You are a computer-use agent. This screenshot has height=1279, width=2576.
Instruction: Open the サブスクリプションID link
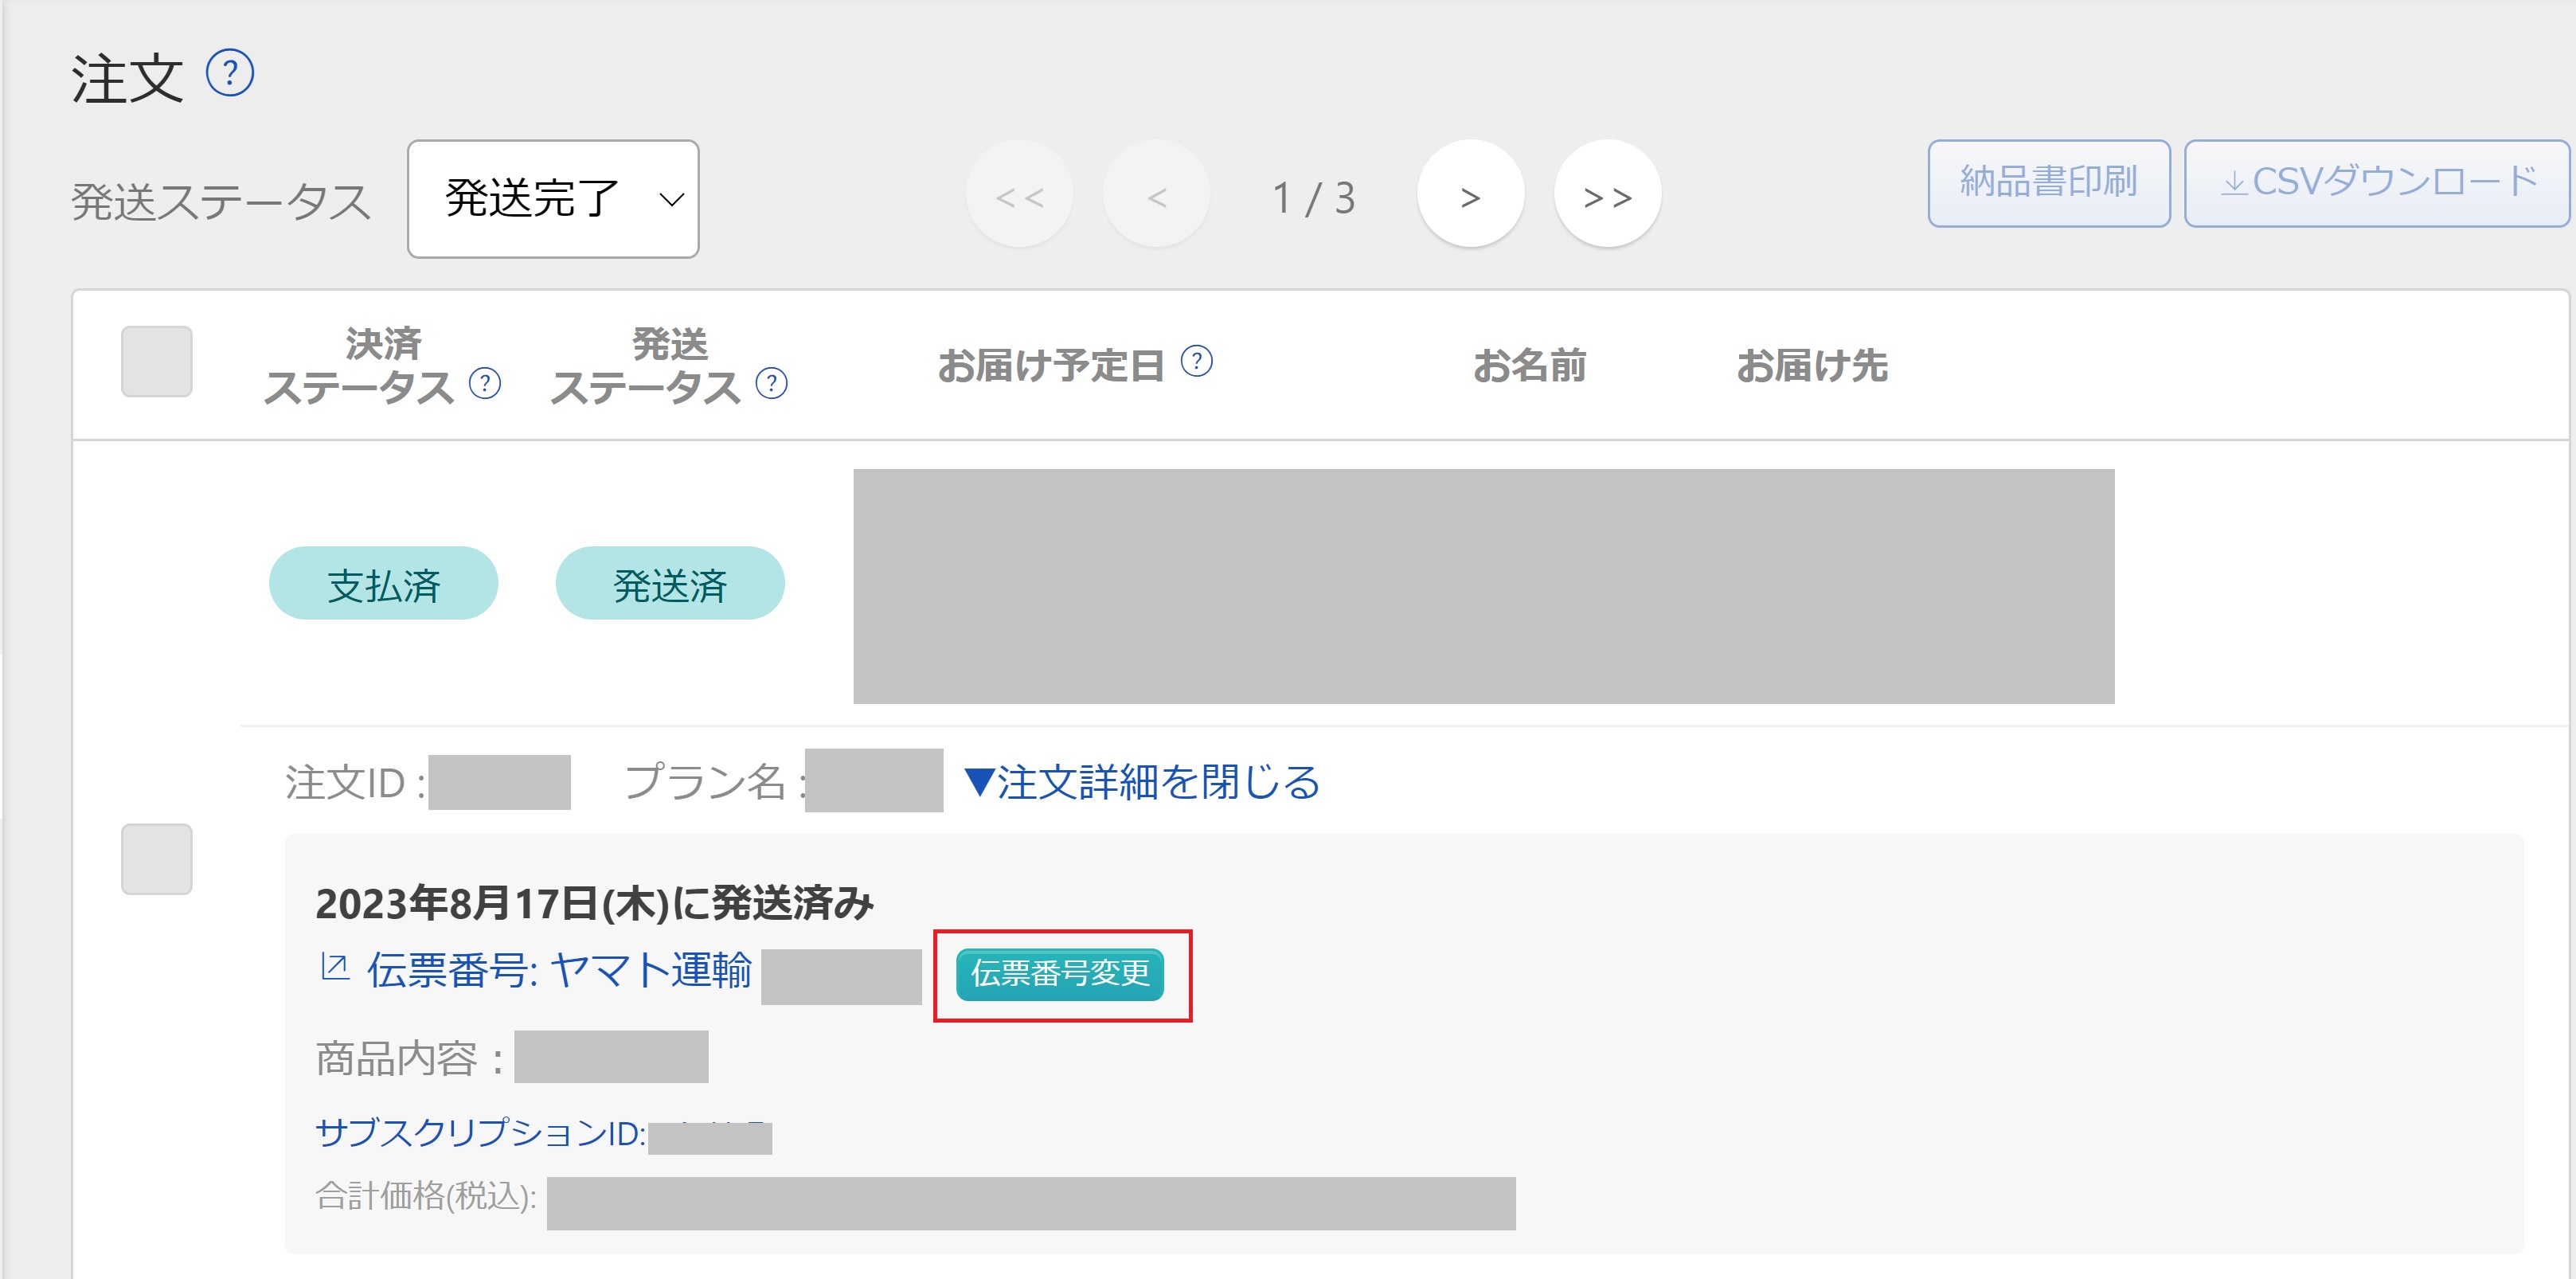click(x=481, y=1133)
